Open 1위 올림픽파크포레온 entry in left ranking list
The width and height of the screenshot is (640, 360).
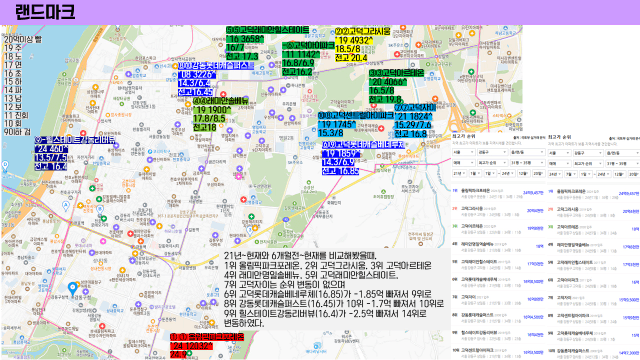[x=498, y=193]
